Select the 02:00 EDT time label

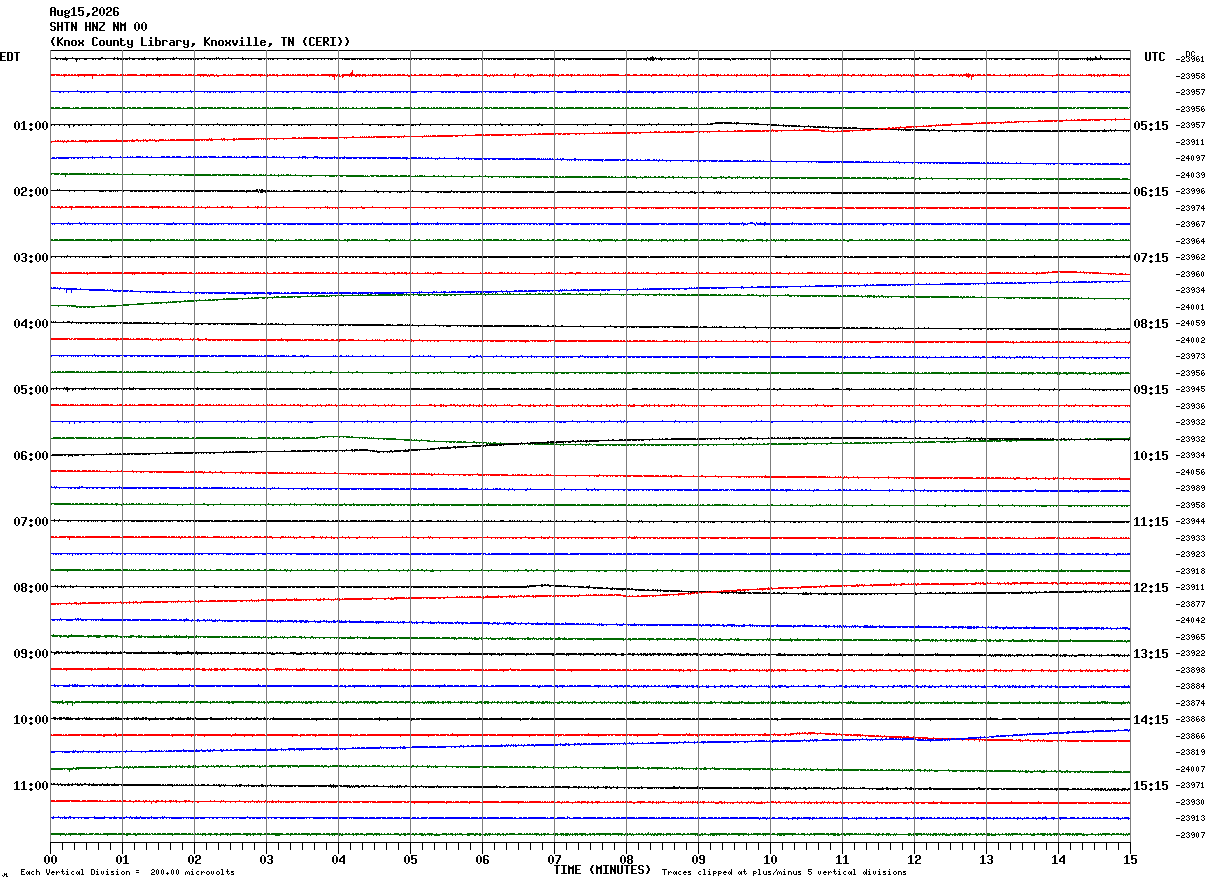31,192
